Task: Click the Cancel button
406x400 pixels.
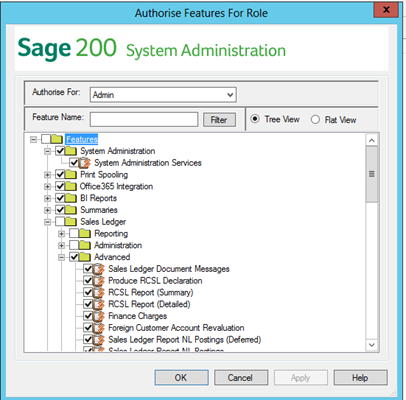Action: pos(241,378)
